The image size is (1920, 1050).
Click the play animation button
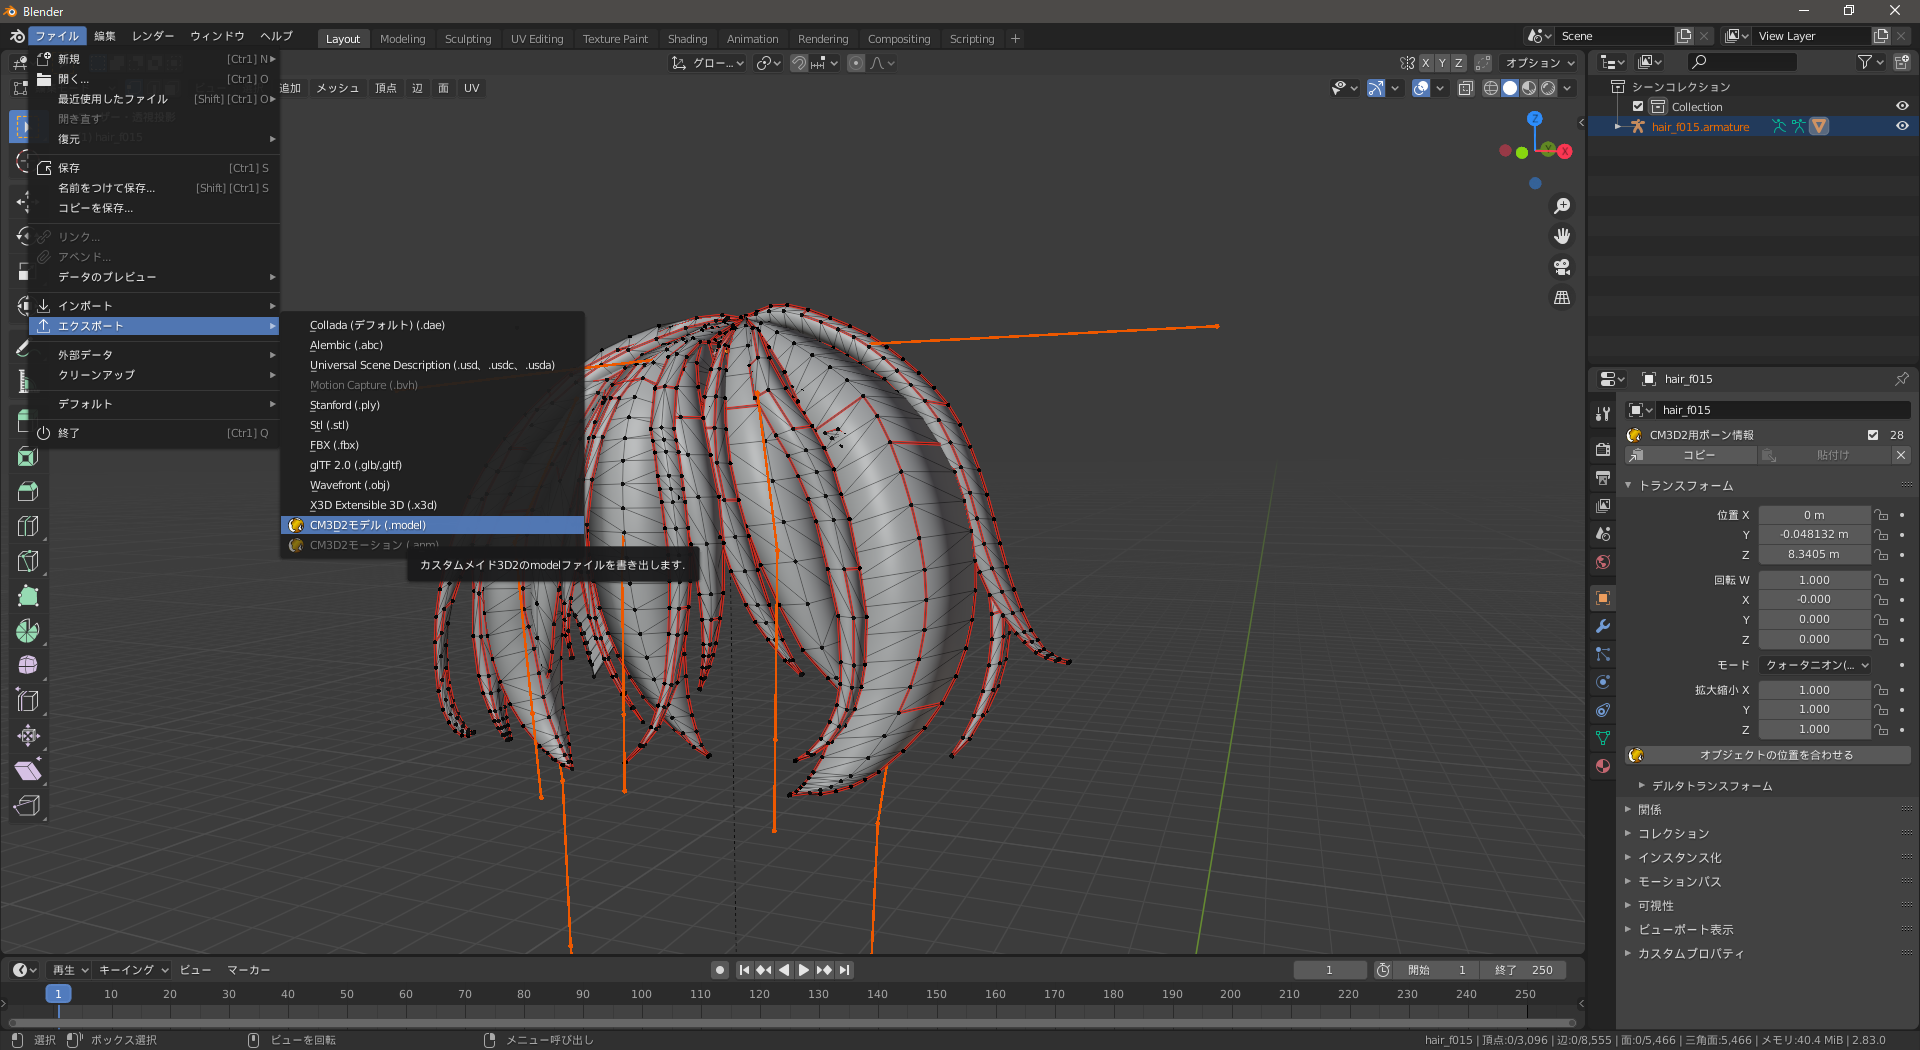[x=803, y=970]
